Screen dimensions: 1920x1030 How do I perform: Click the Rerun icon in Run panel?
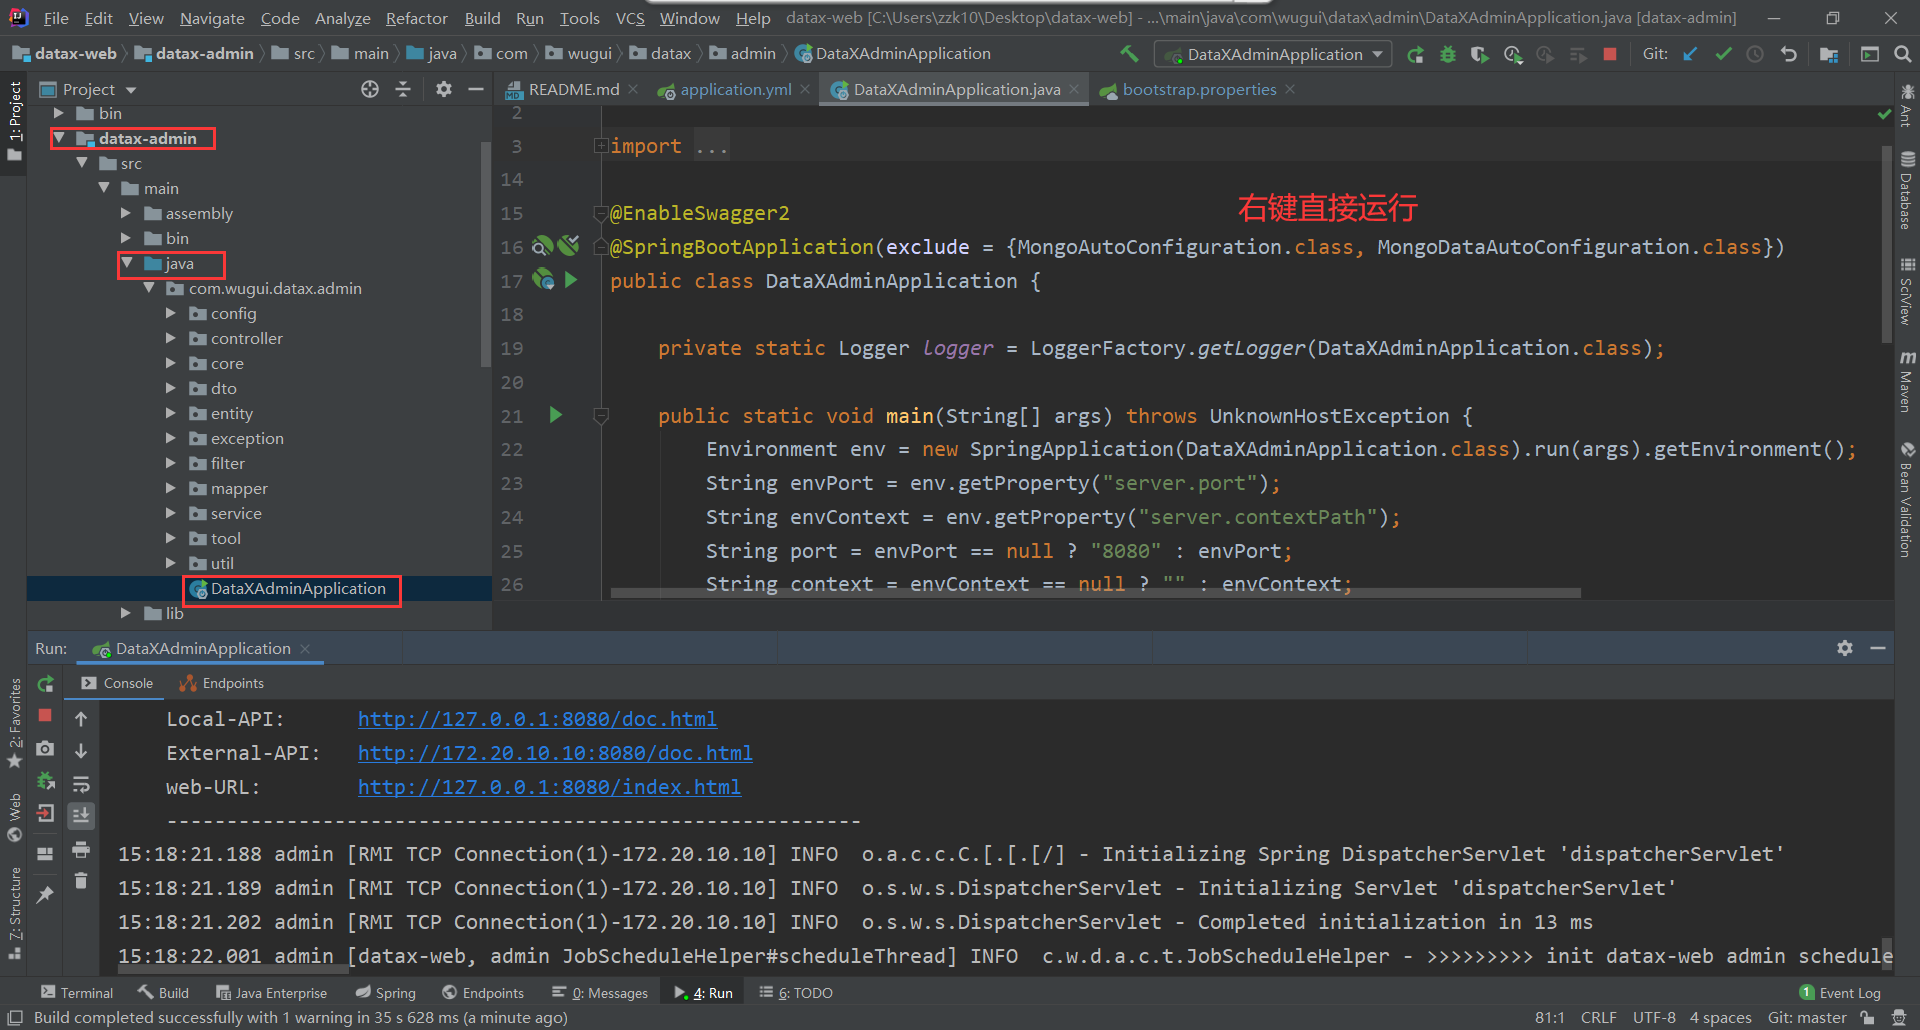pyautogui.click(x=46, y=684)
